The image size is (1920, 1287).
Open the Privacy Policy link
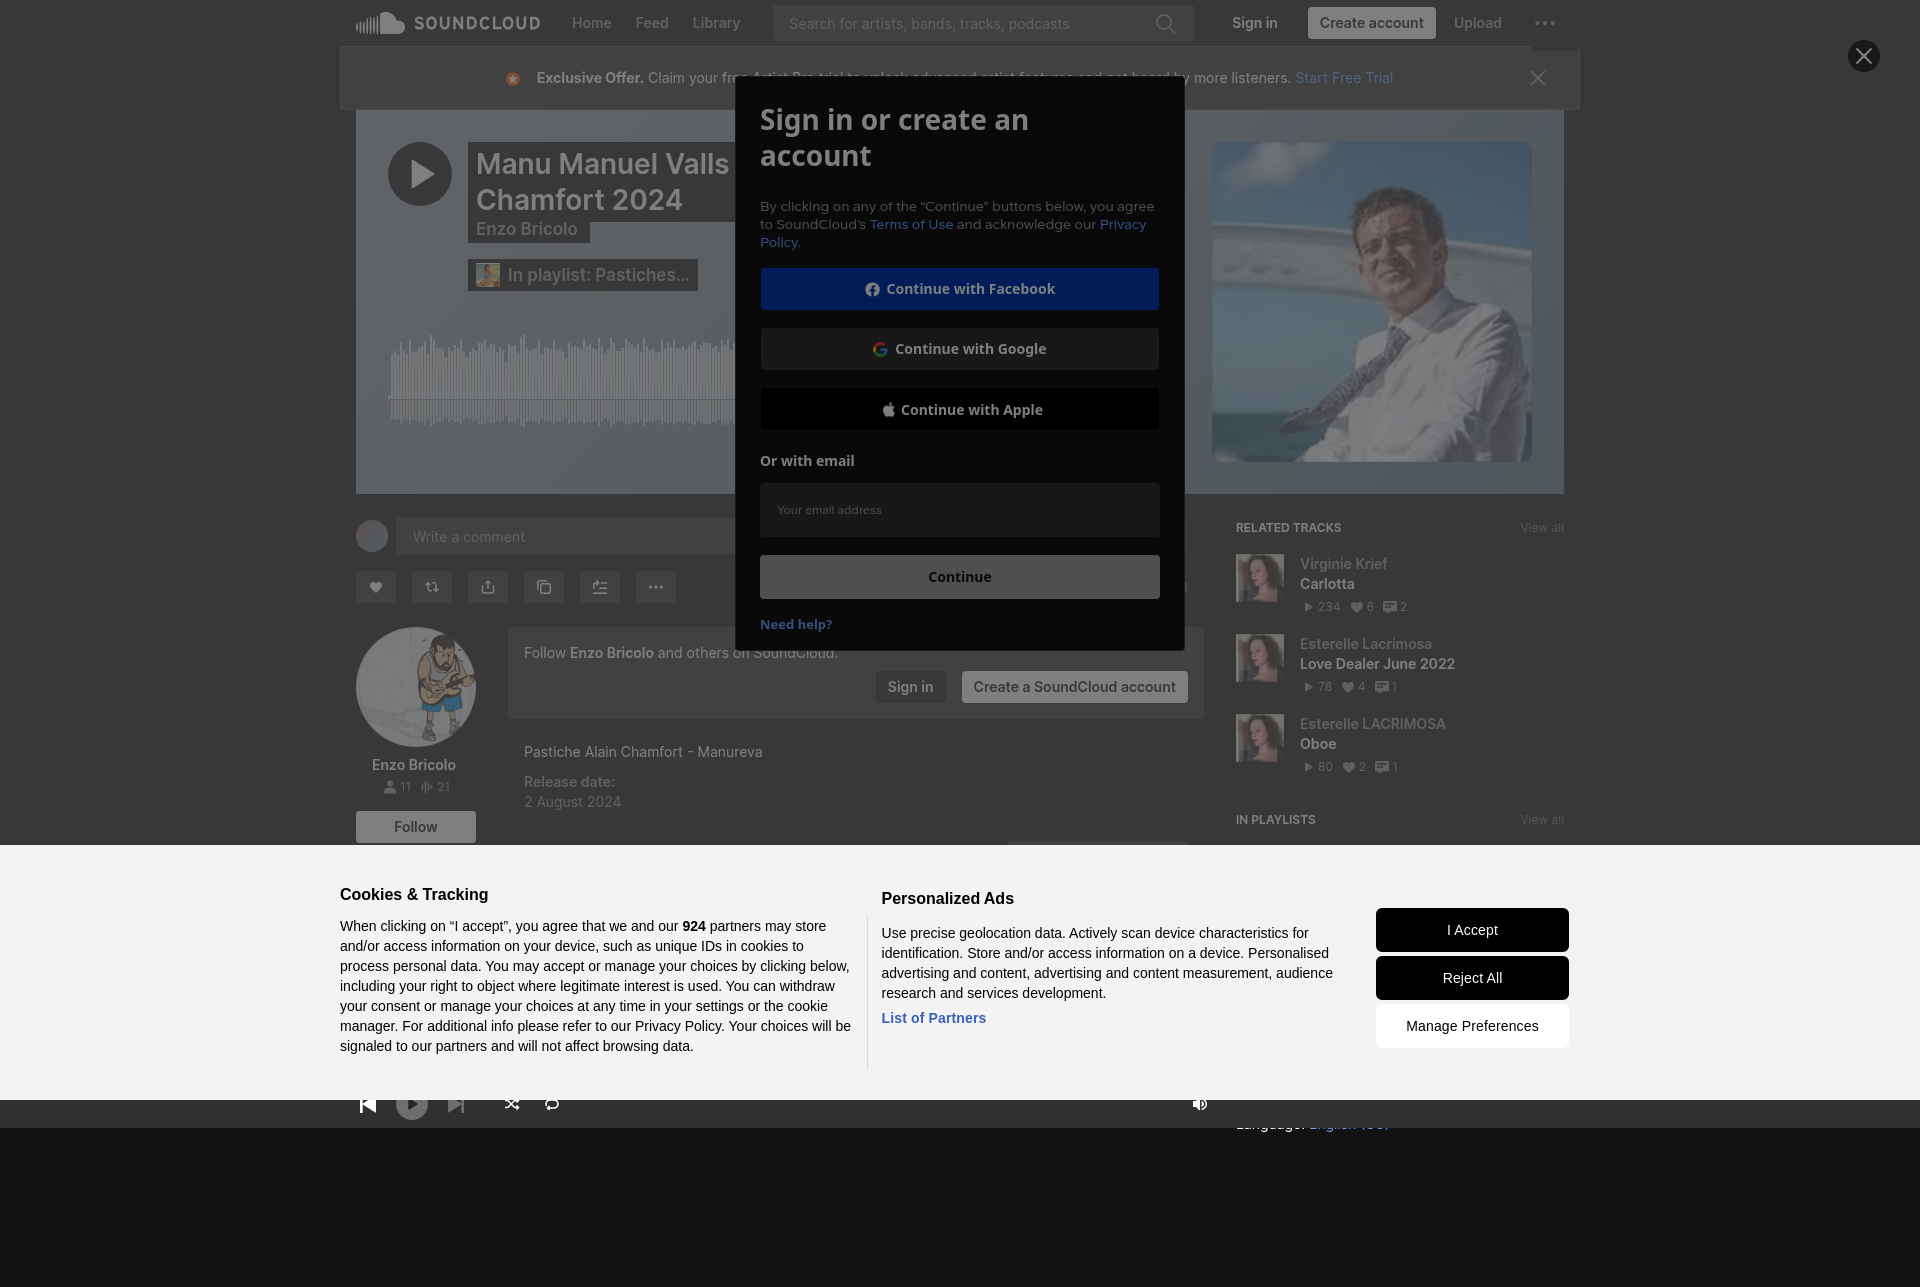[1123, 225]
